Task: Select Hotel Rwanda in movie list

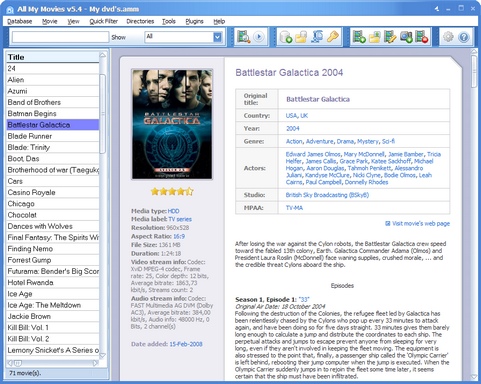Action: (53, 283)
